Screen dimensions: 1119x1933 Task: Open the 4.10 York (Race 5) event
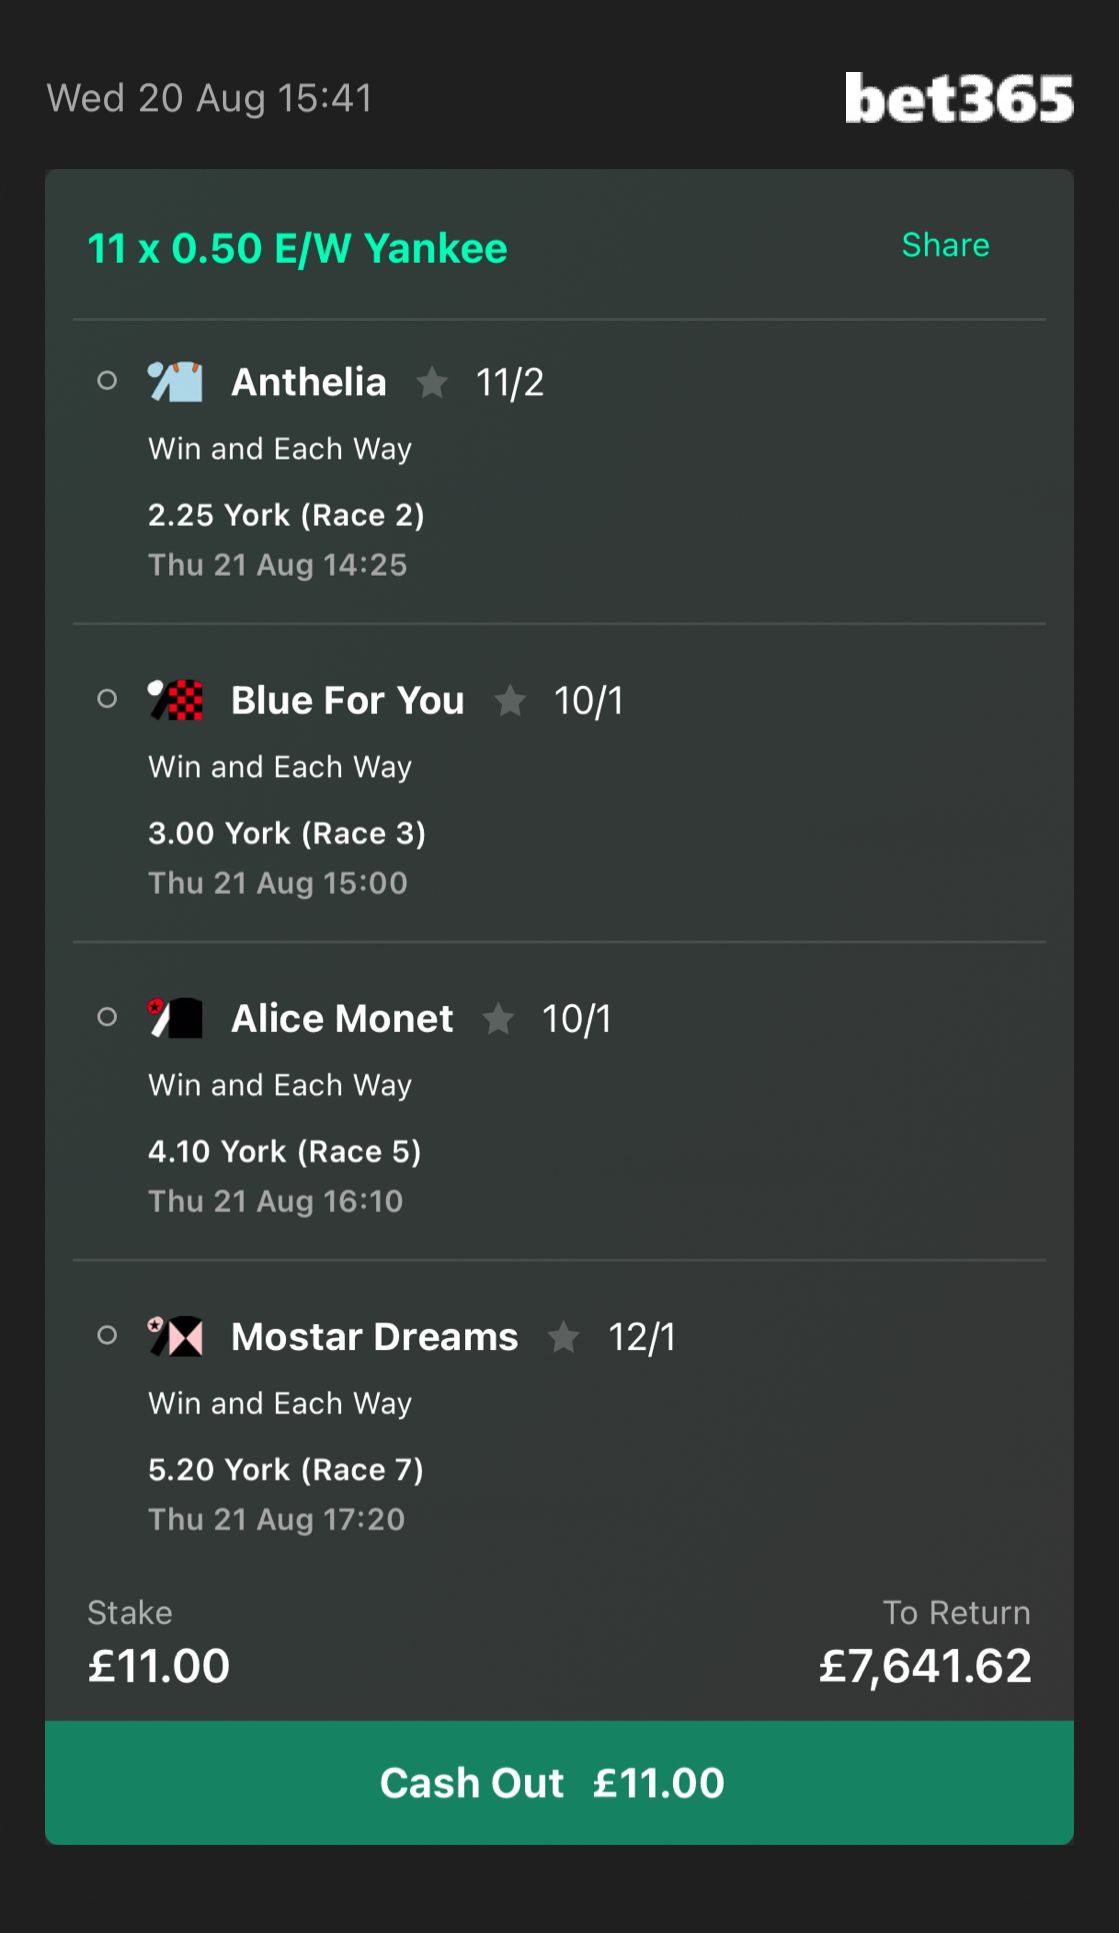285,1151
